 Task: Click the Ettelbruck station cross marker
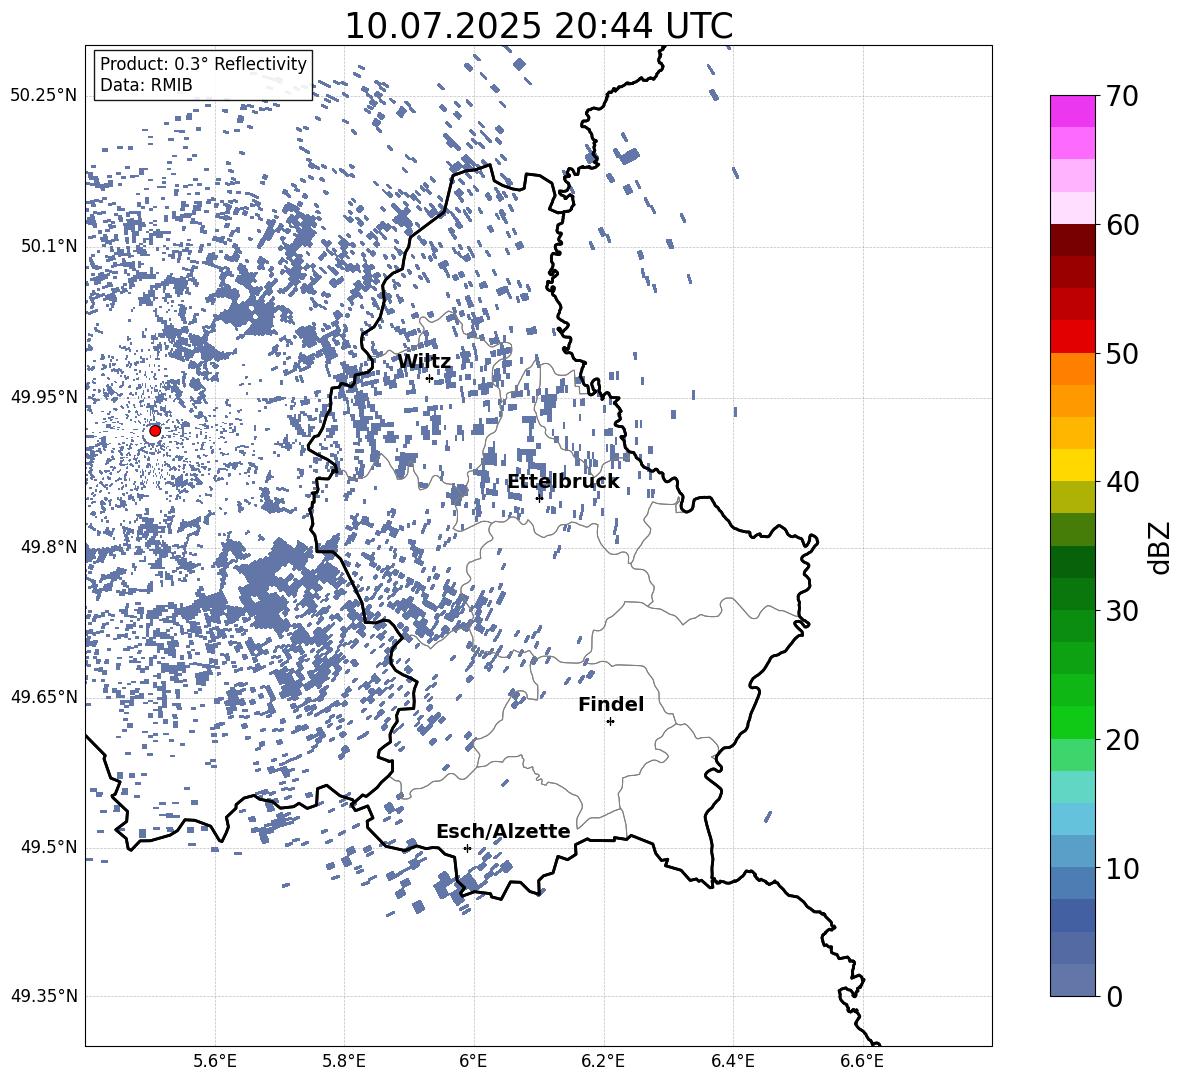click(539, 498)
